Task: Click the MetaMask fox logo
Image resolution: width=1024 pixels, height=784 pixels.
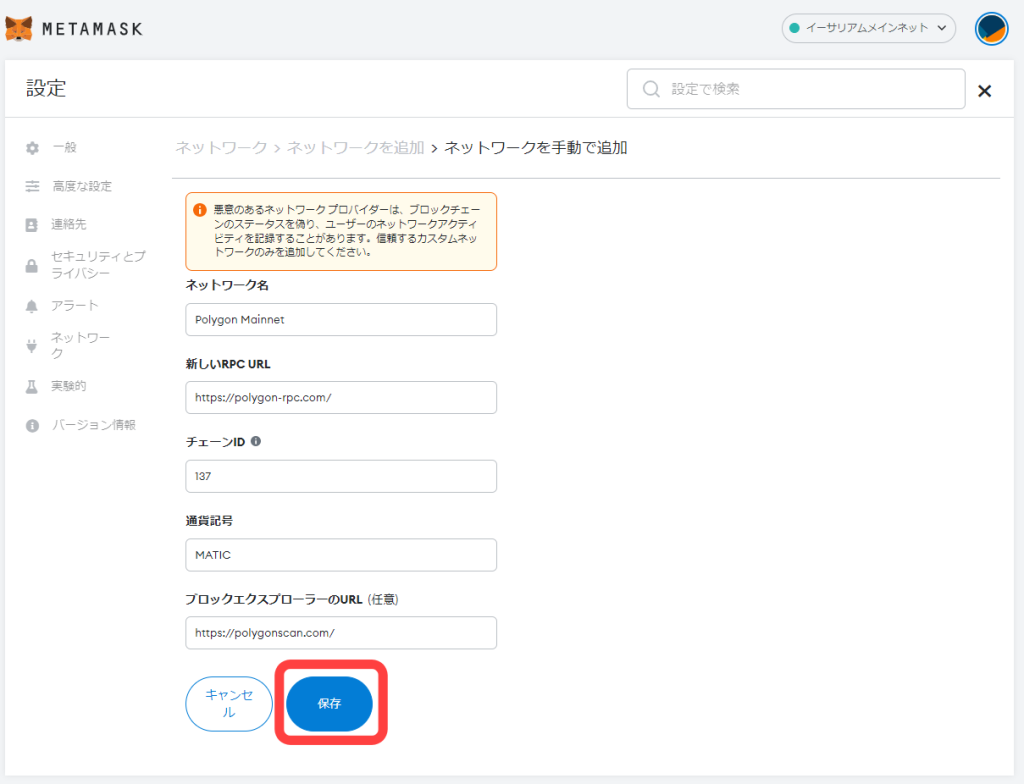Action: click(x=19, y=29)
